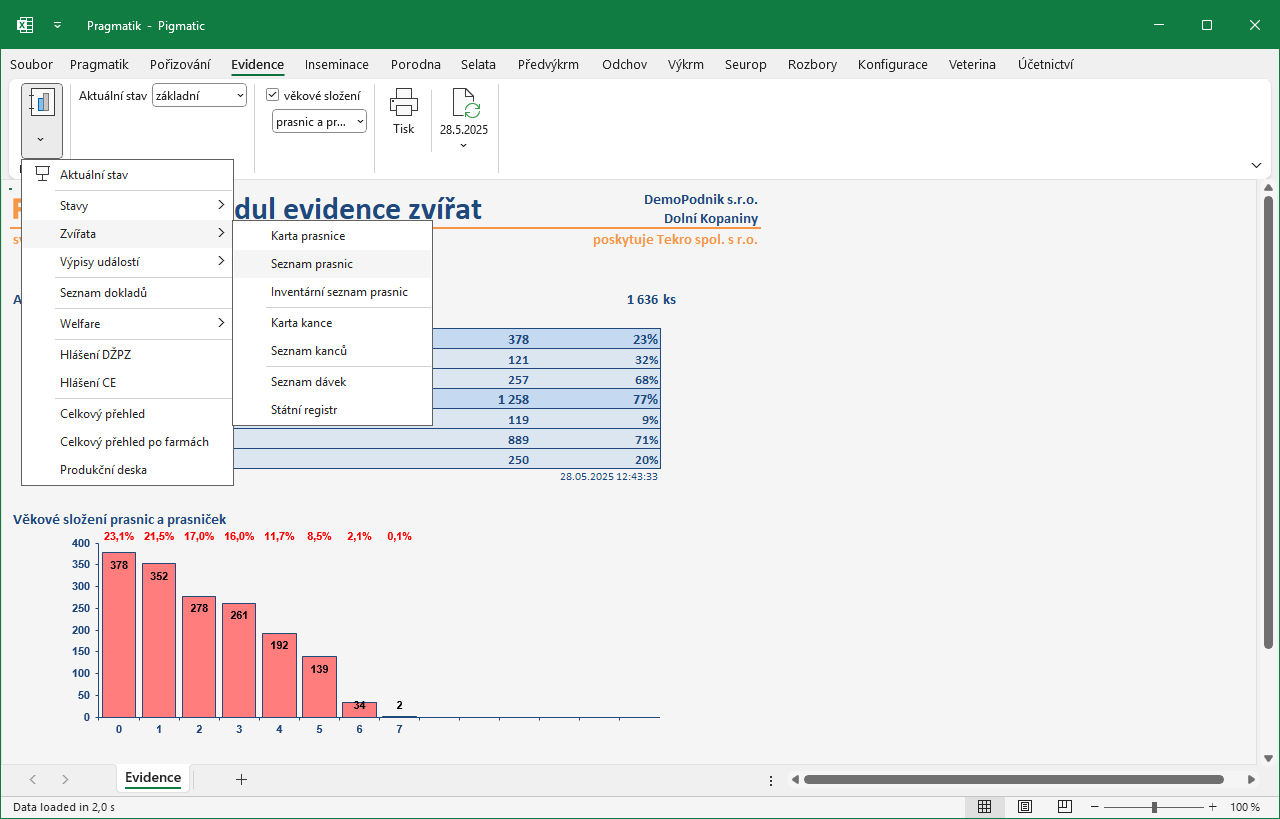Switch to Page Break Preview icon
The width and height of the screenshot is (1280, 819).
[1065, 807]
